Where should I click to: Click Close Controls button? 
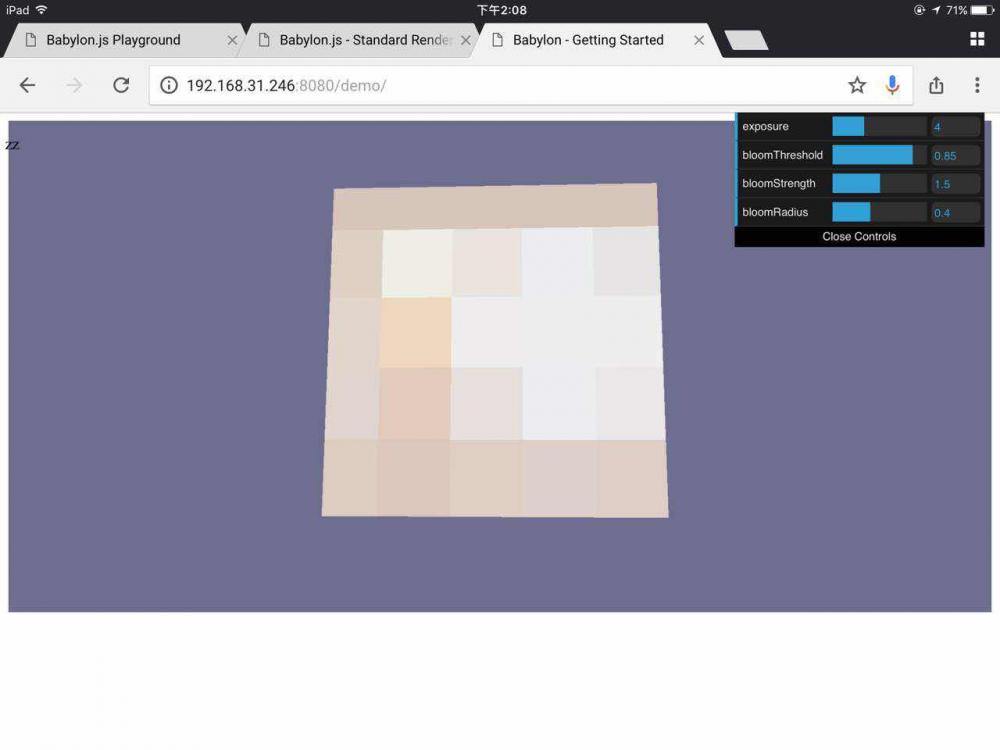859,237
